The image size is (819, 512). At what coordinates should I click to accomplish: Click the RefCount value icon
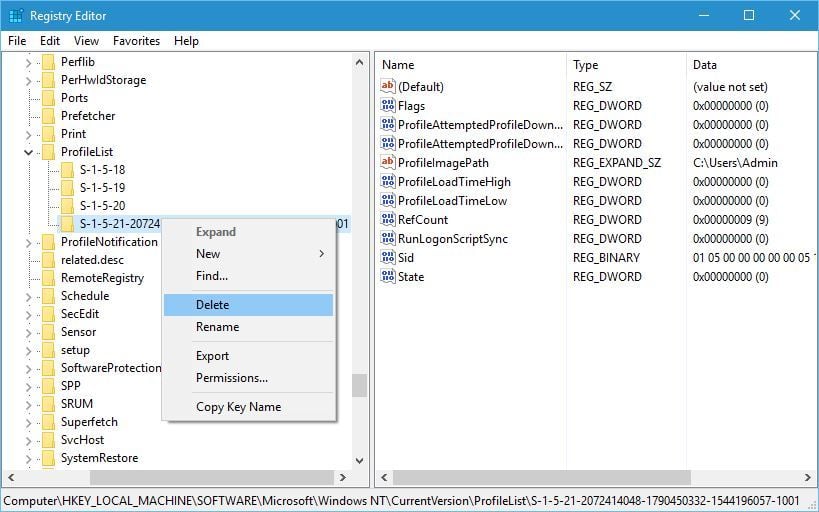point(388,219)
